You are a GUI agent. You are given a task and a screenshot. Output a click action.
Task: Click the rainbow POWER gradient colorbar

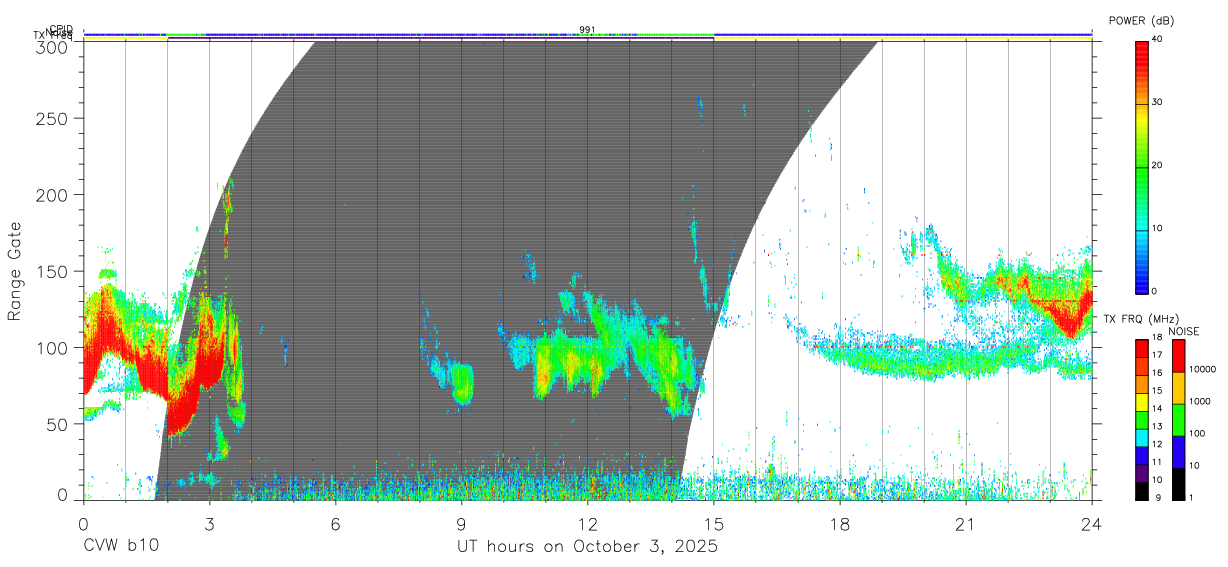pos(1142,166)
